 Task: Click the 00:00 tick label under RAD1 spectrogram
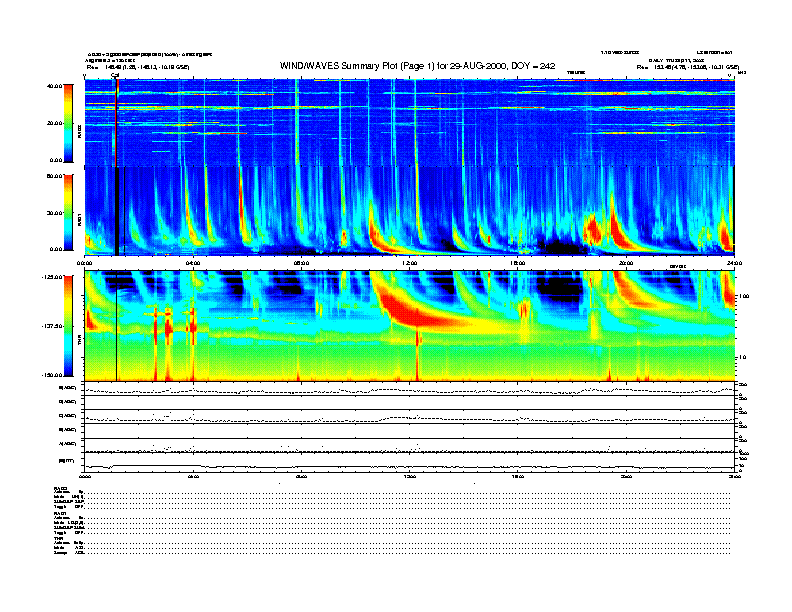click(x=84, y=263)
